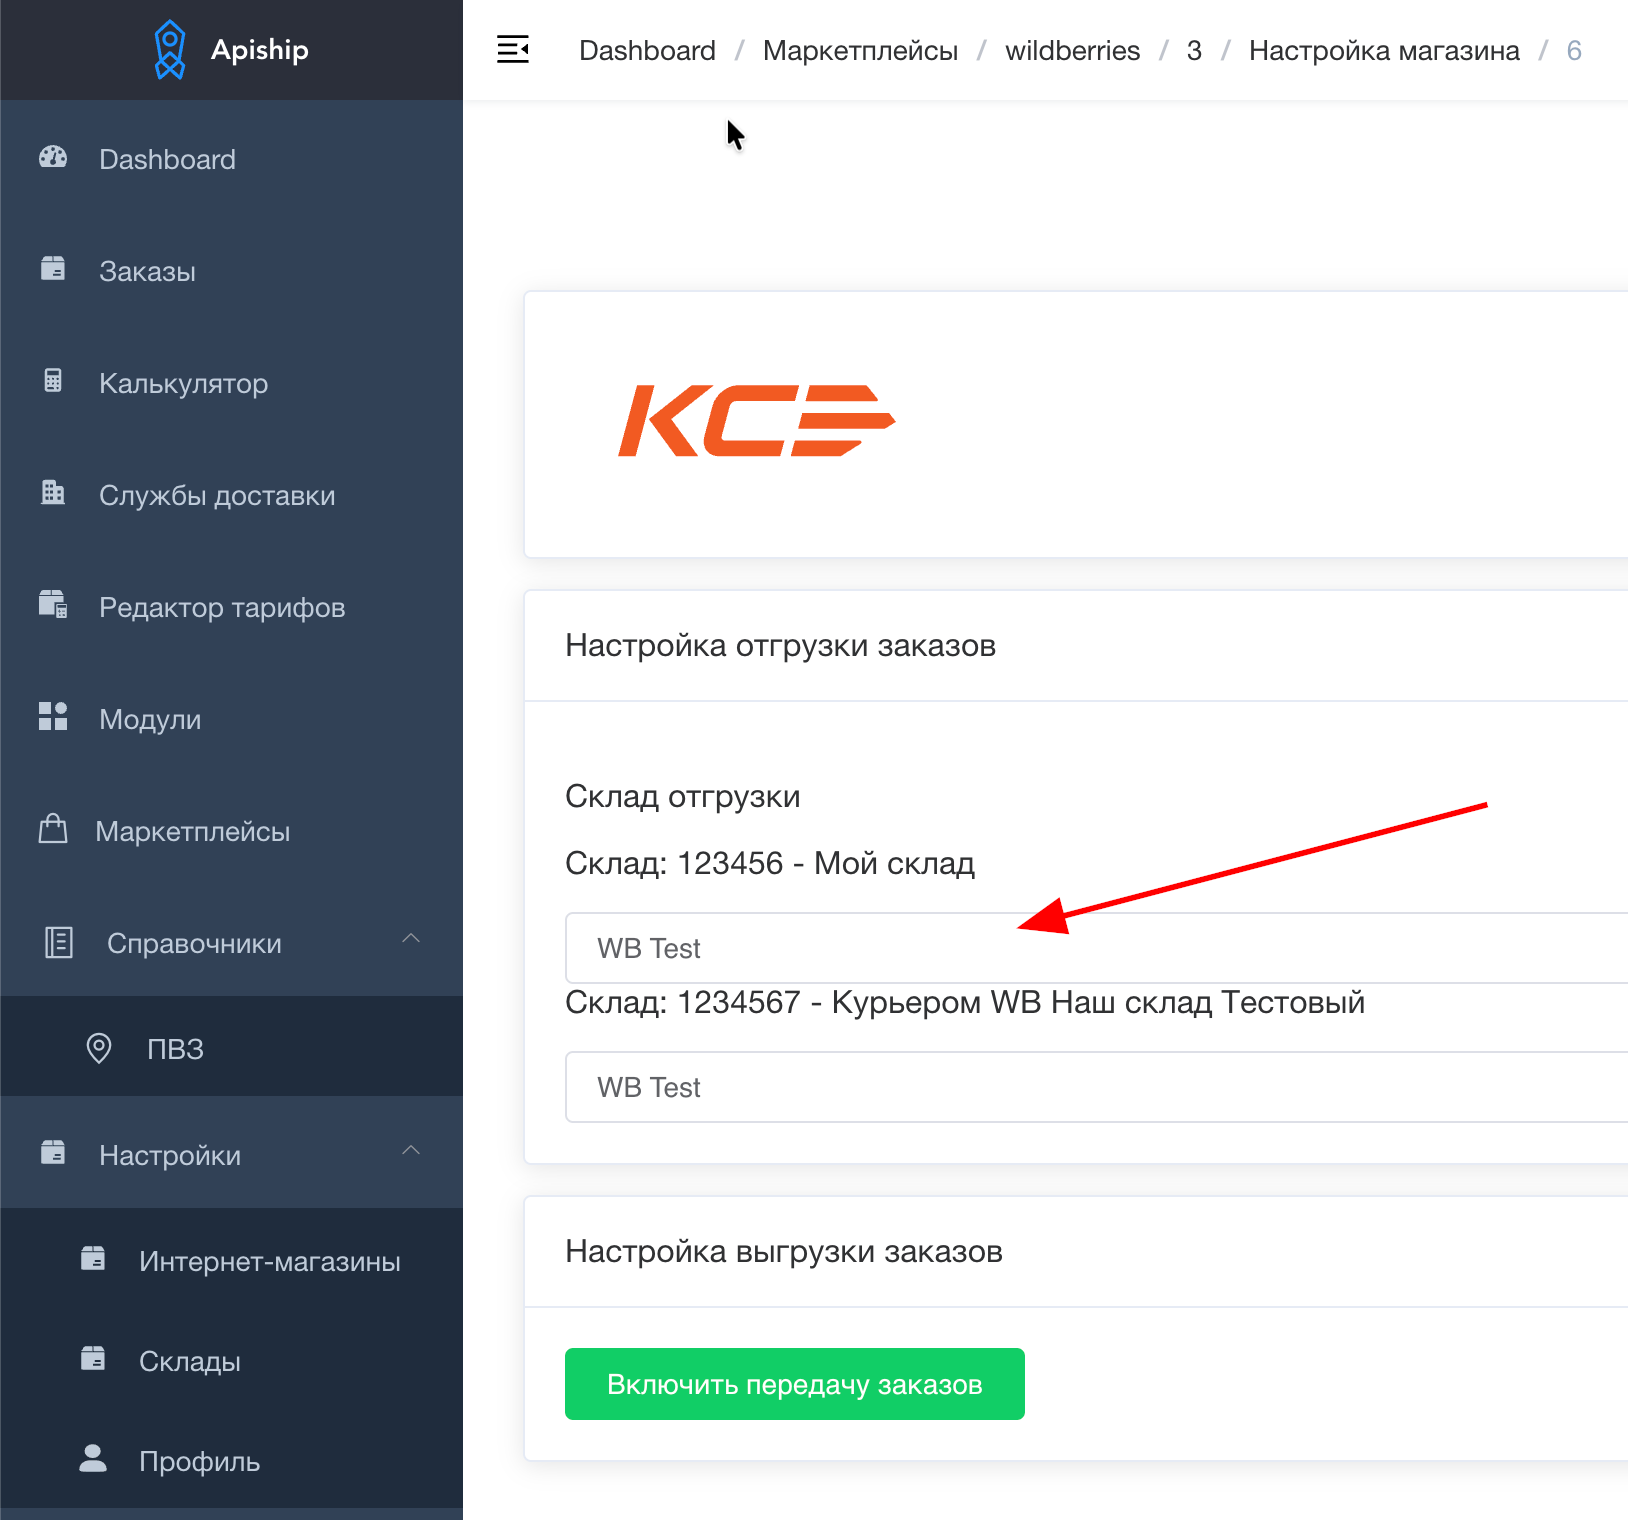Select the Профиль submenu label
The width and height of the screenshot is (1628, 1520).
coord(200,1461)
